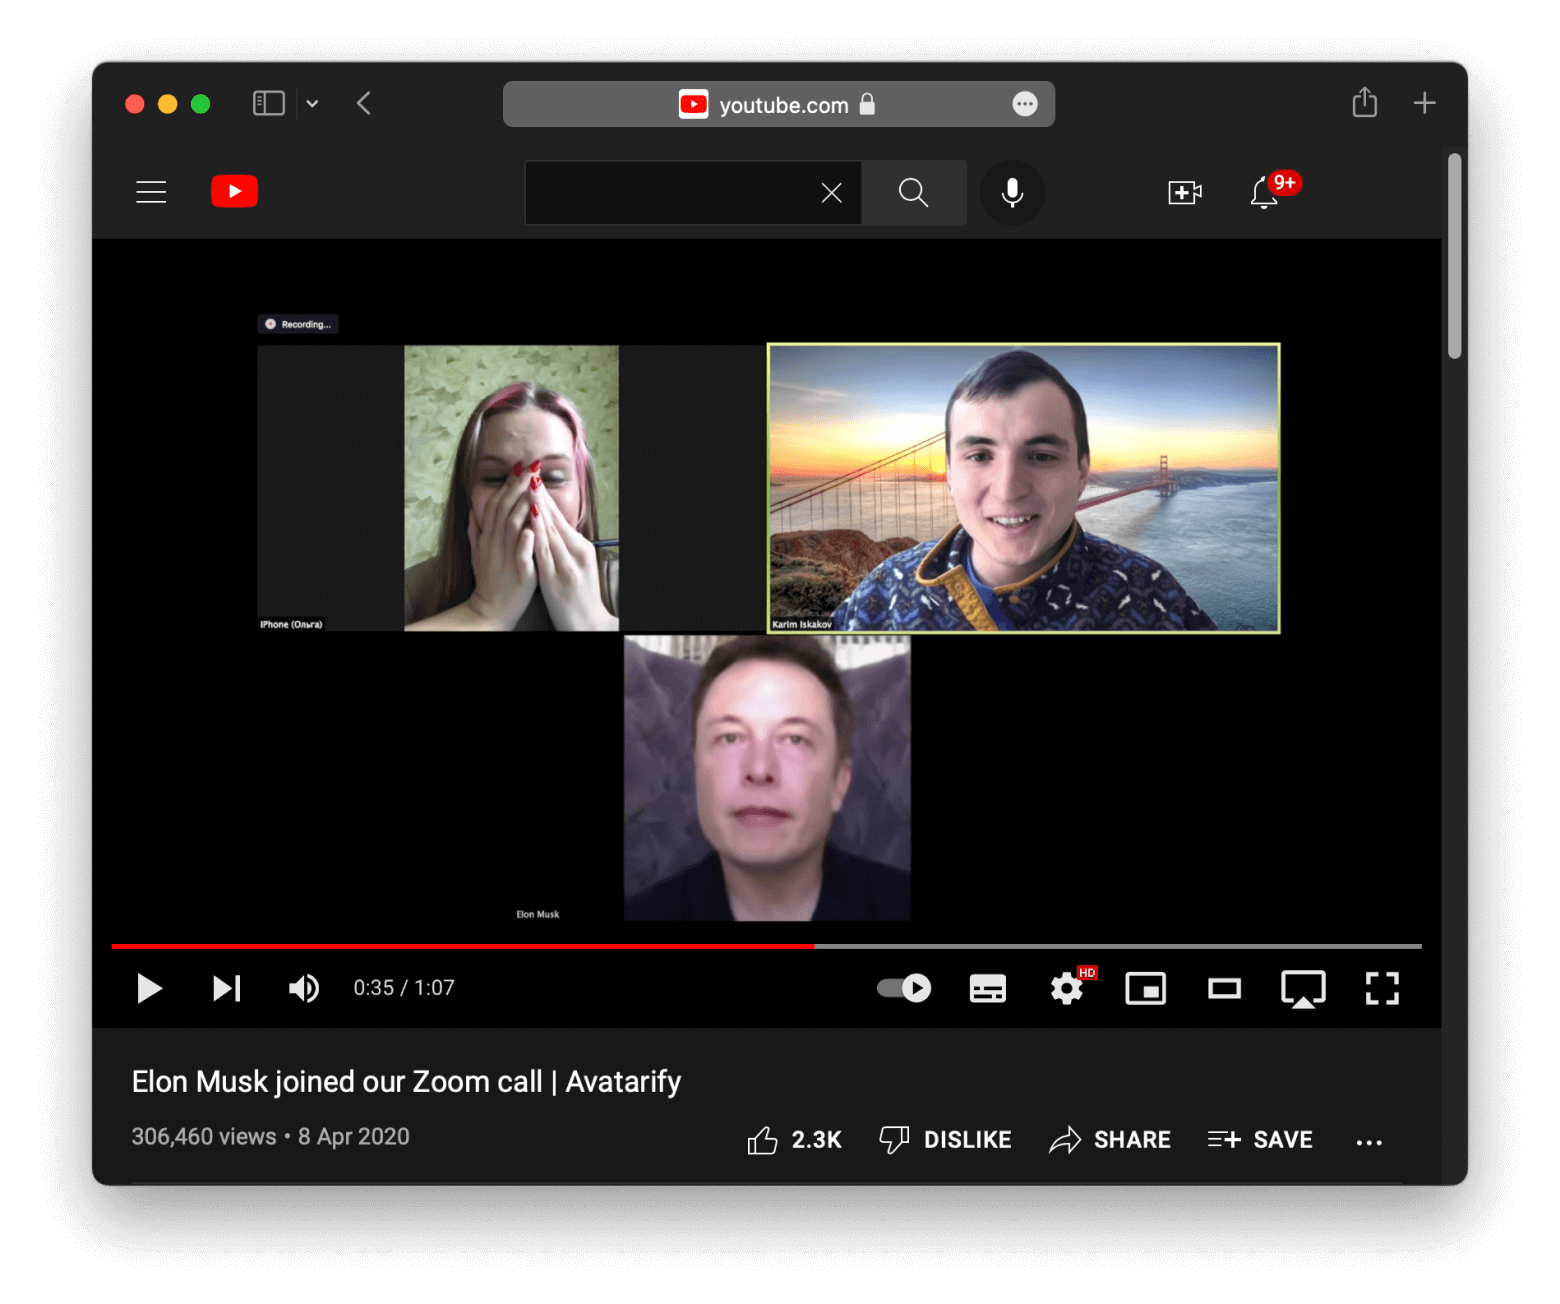Turn on subtitles with the captions icon
This screenshot has height=1304, width=1560.
point(988,989)
